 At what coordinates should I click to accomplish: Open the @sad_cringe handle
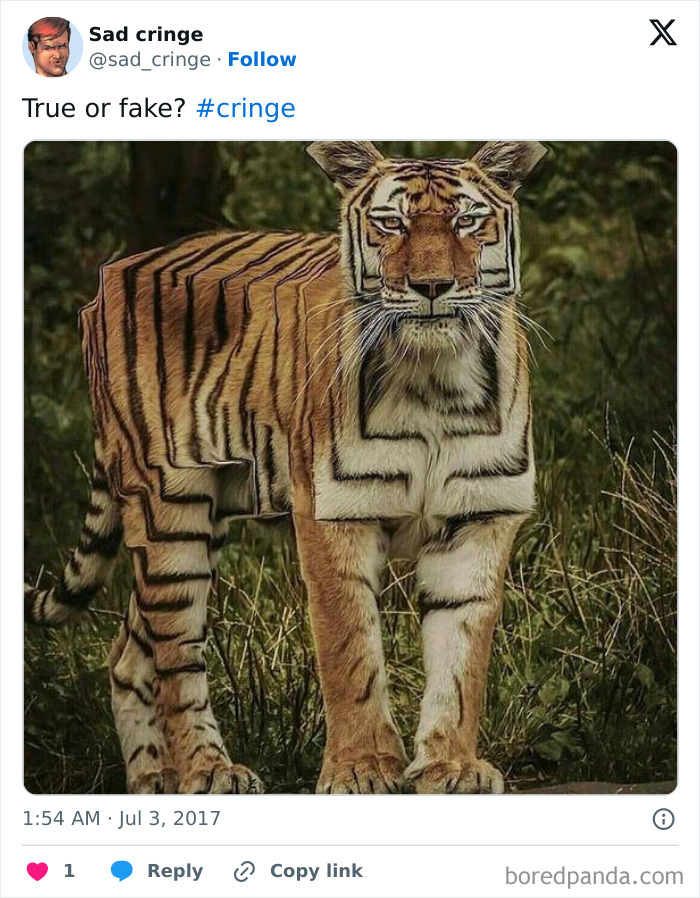150,60
